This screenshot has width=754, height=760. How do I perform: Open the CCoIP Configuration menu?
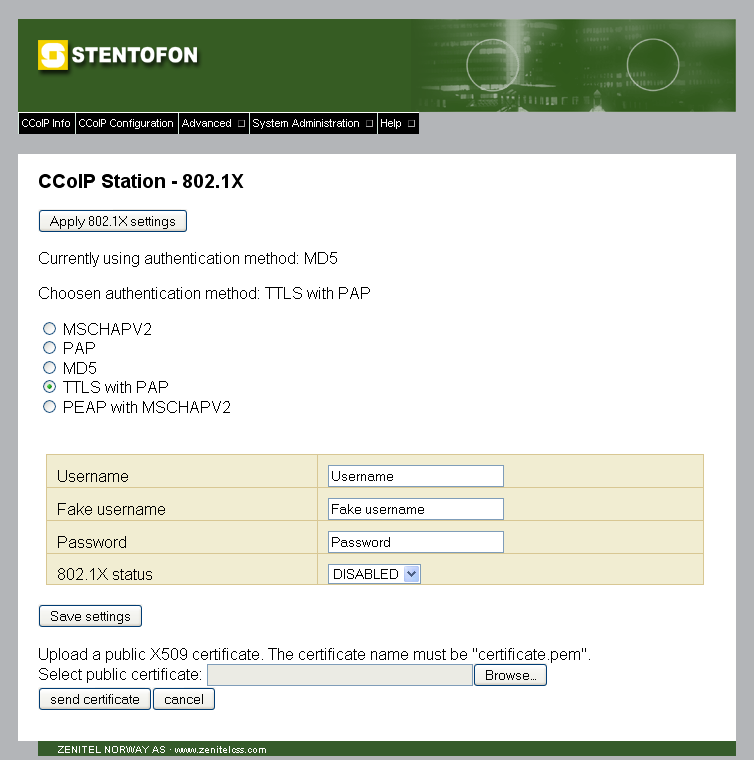(x=126, y=124)
